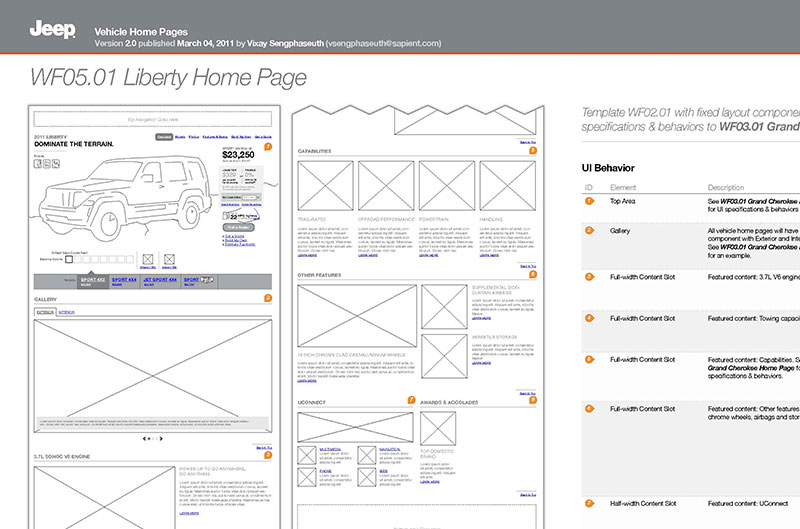
Task: Click the wide UConnect banner placeholder
Action: (356, 427)
